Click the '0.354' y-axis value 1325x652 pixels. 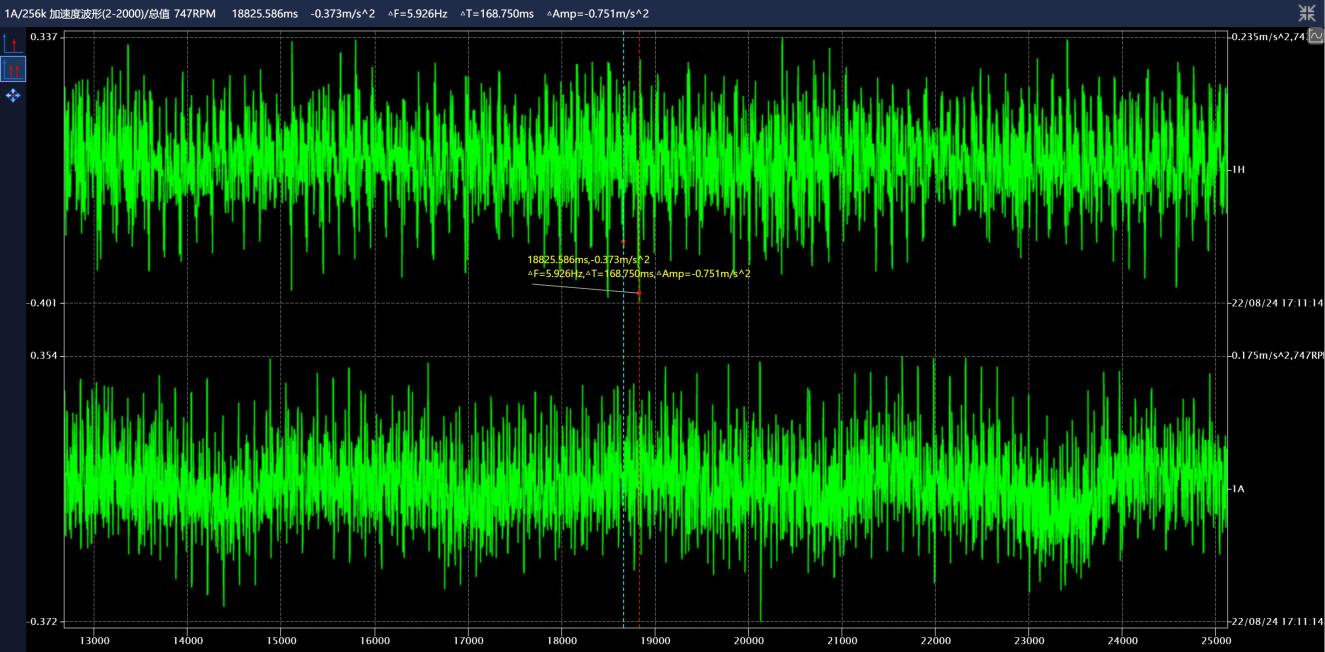click(44, 355)
